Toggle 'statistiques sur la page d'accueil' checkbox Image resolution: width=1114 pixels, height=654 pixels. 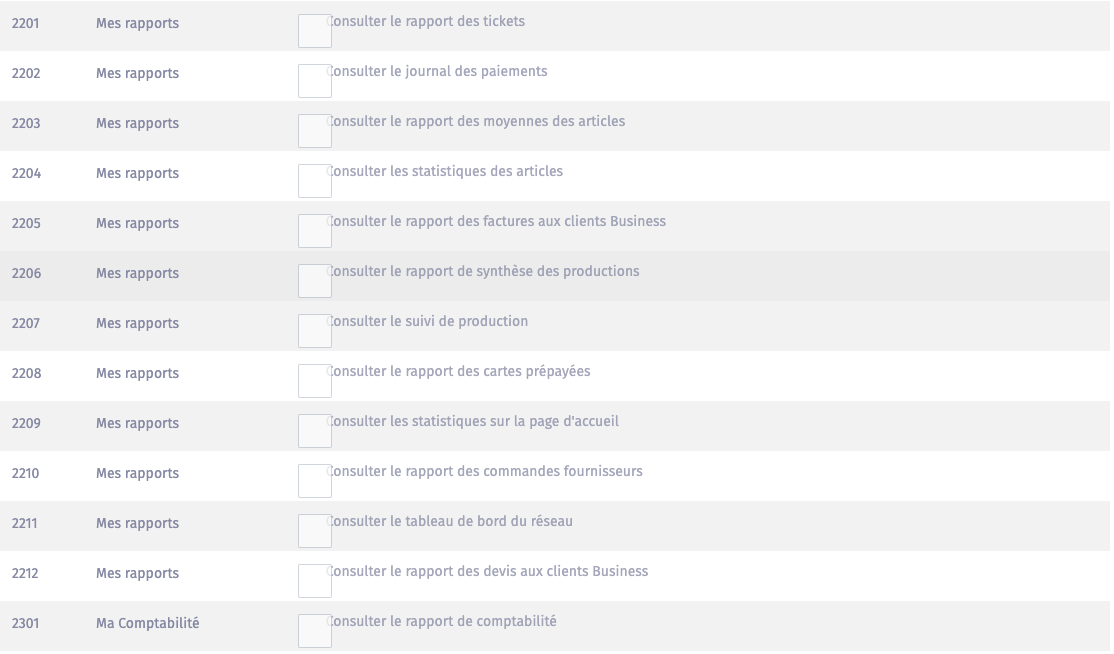pyautogui.click(x=315, y=431)
